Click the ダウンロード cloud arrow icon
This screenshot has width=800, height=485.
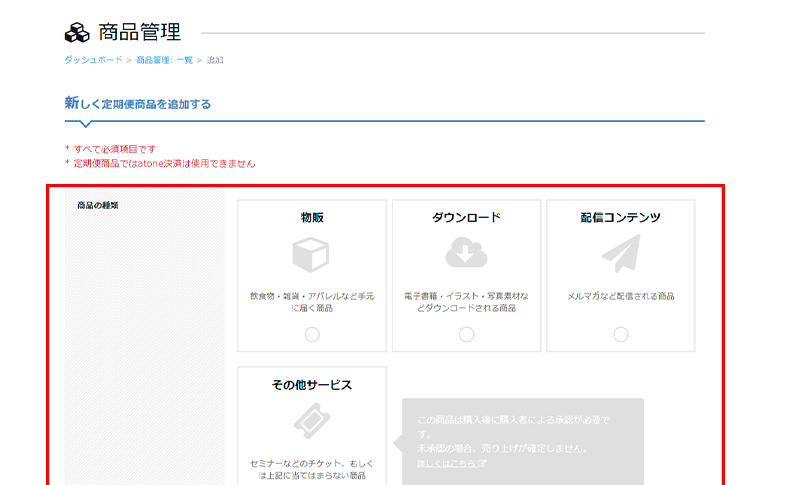coord(466,255)
